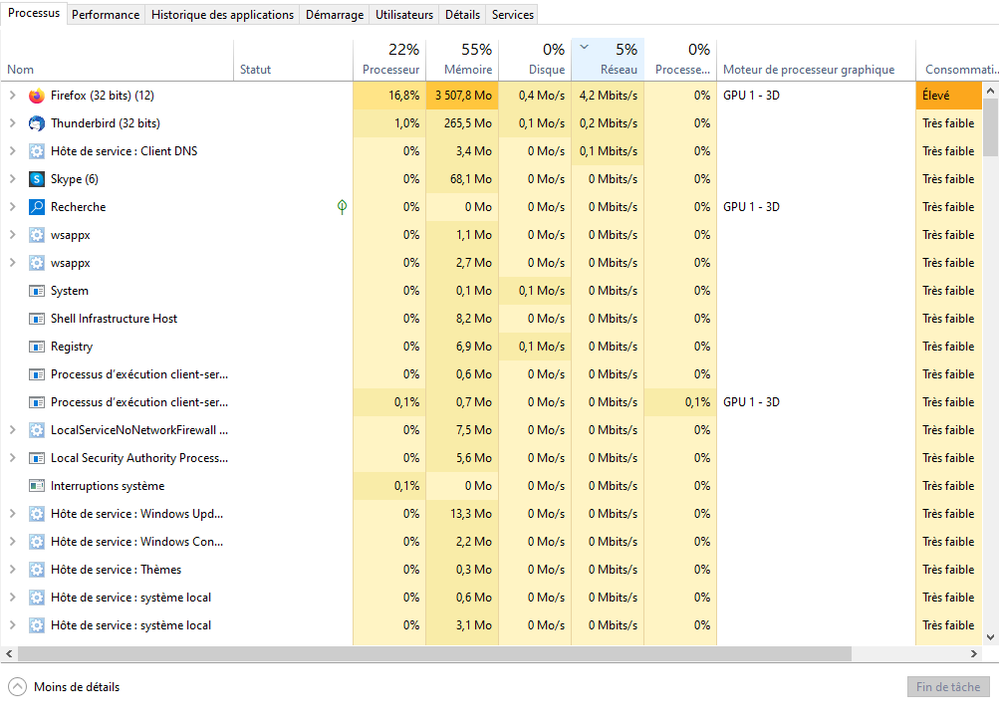
Task: Open the Services tab
Action: click(x=512, y=15)
